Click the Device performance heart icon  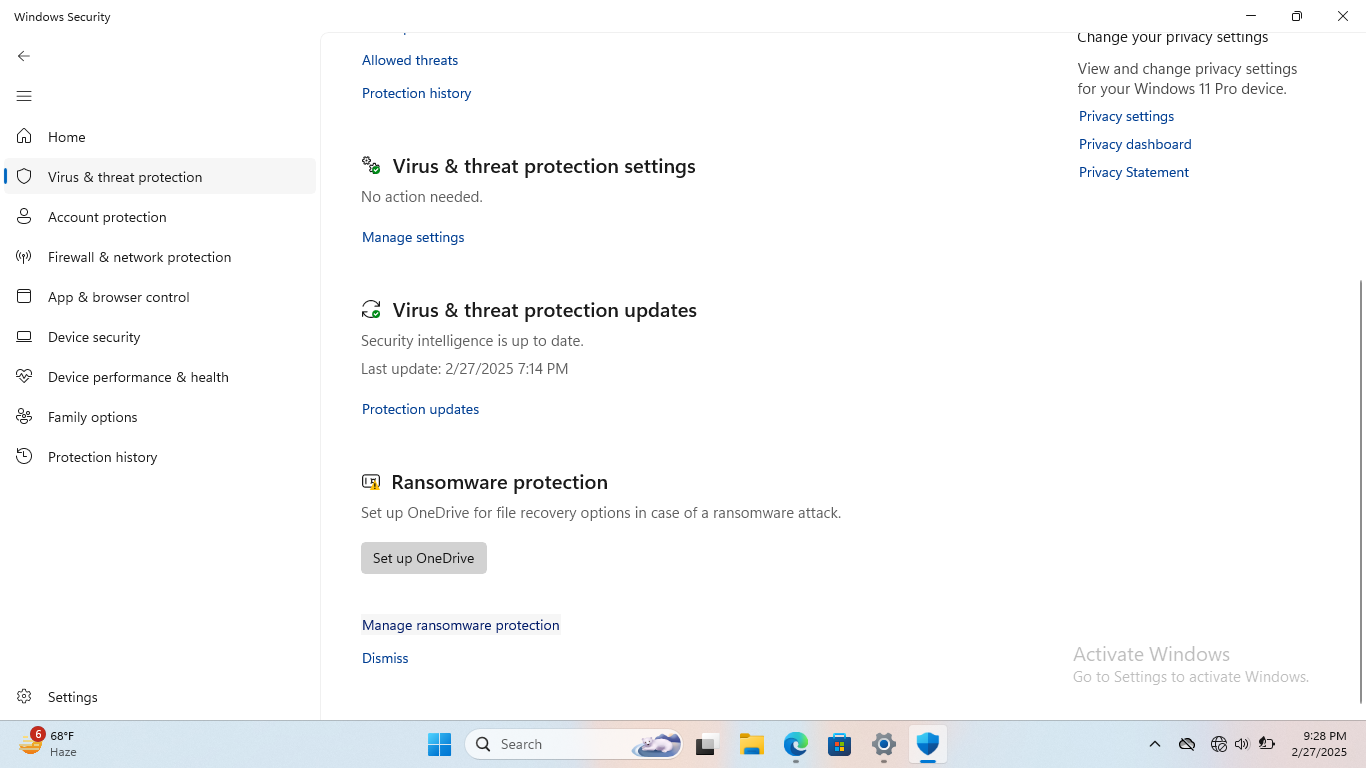click(x=24, y=377)
